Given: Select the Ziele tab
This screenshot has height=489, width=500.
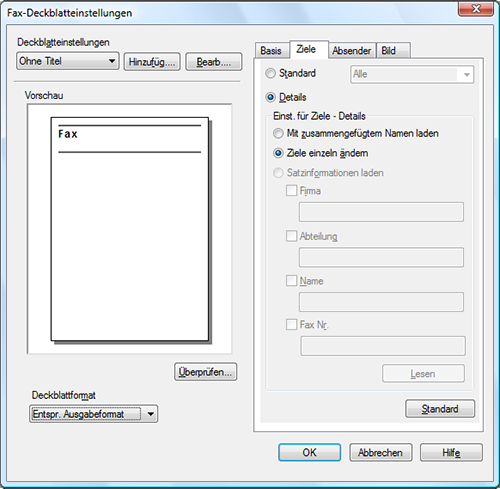Looking at the screenshot, I should 308,49.
